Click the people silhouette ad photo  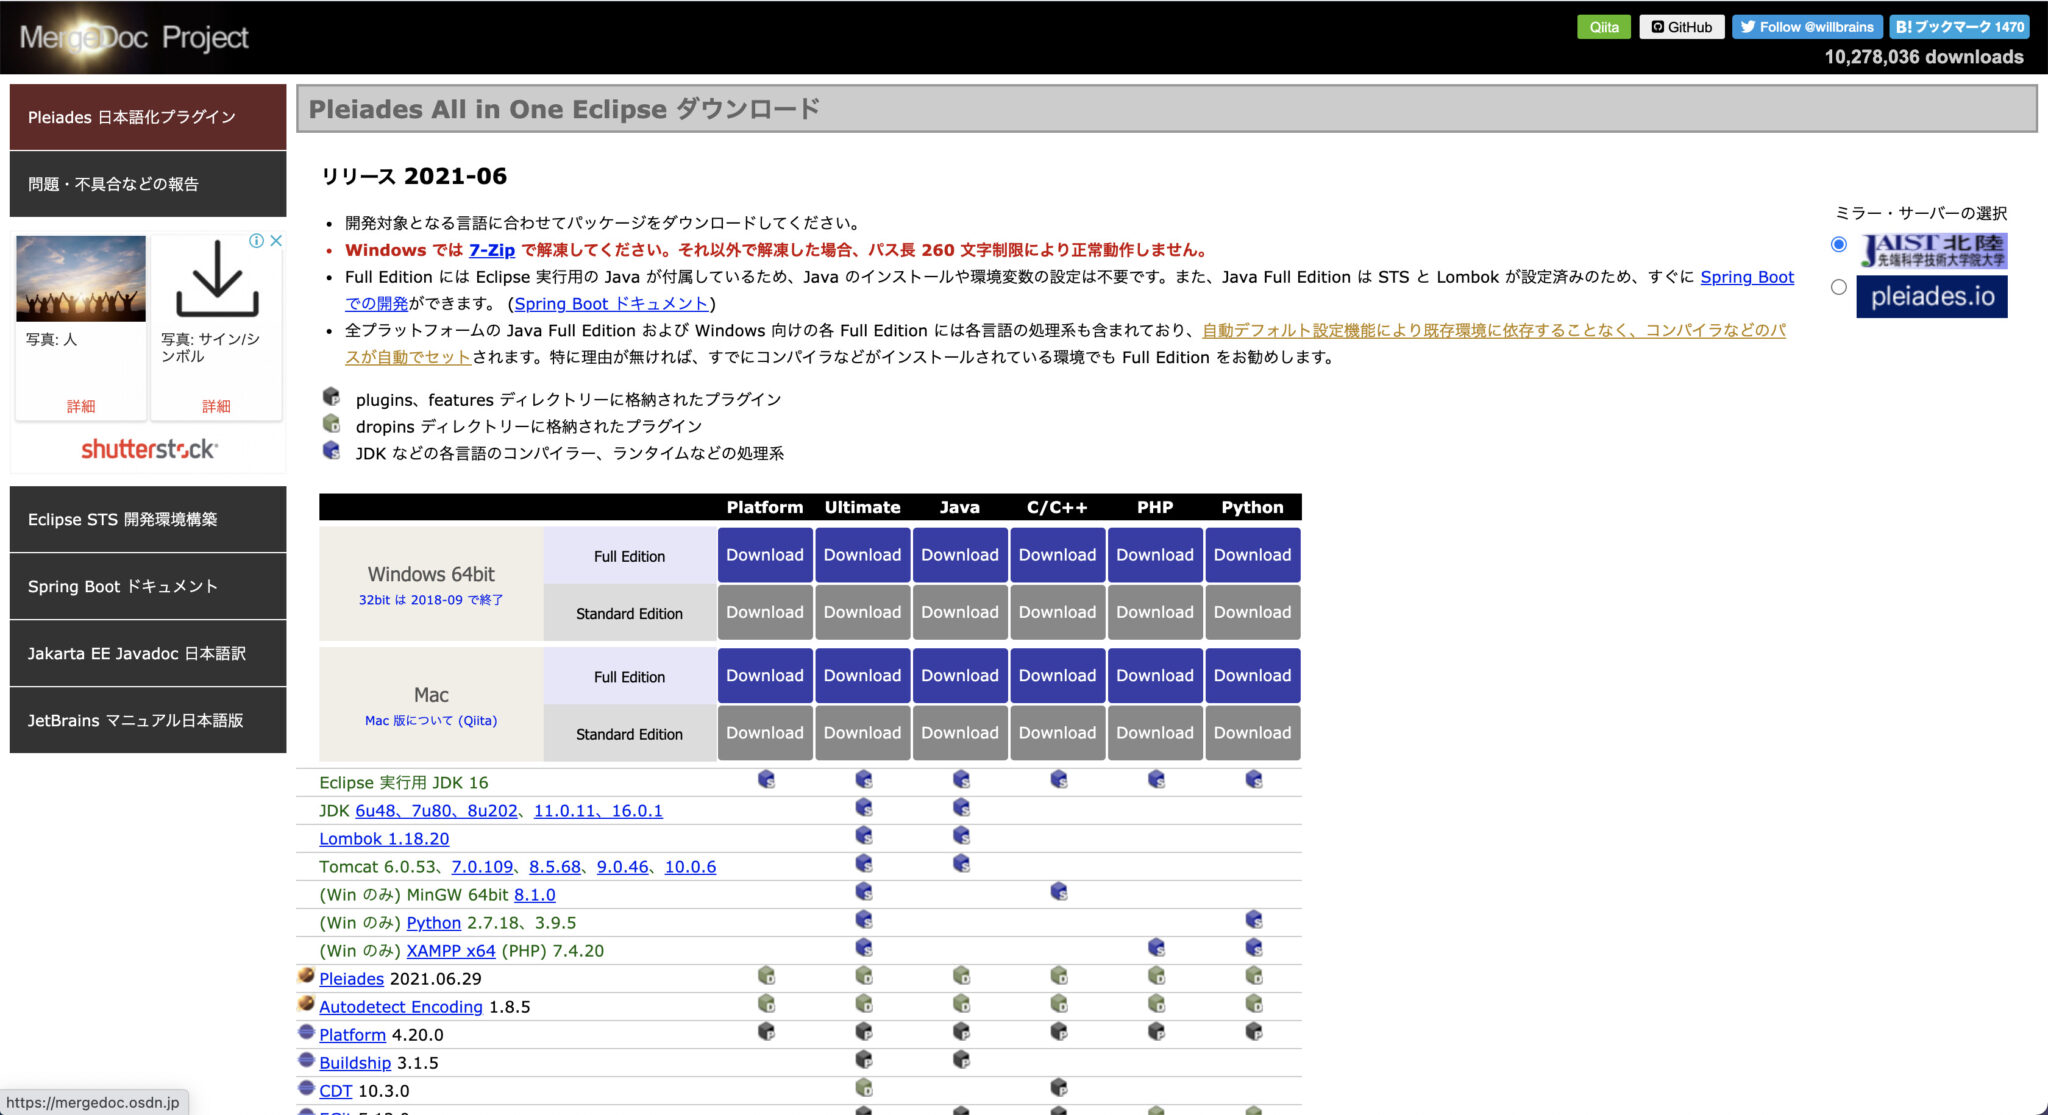click(81, 279)
